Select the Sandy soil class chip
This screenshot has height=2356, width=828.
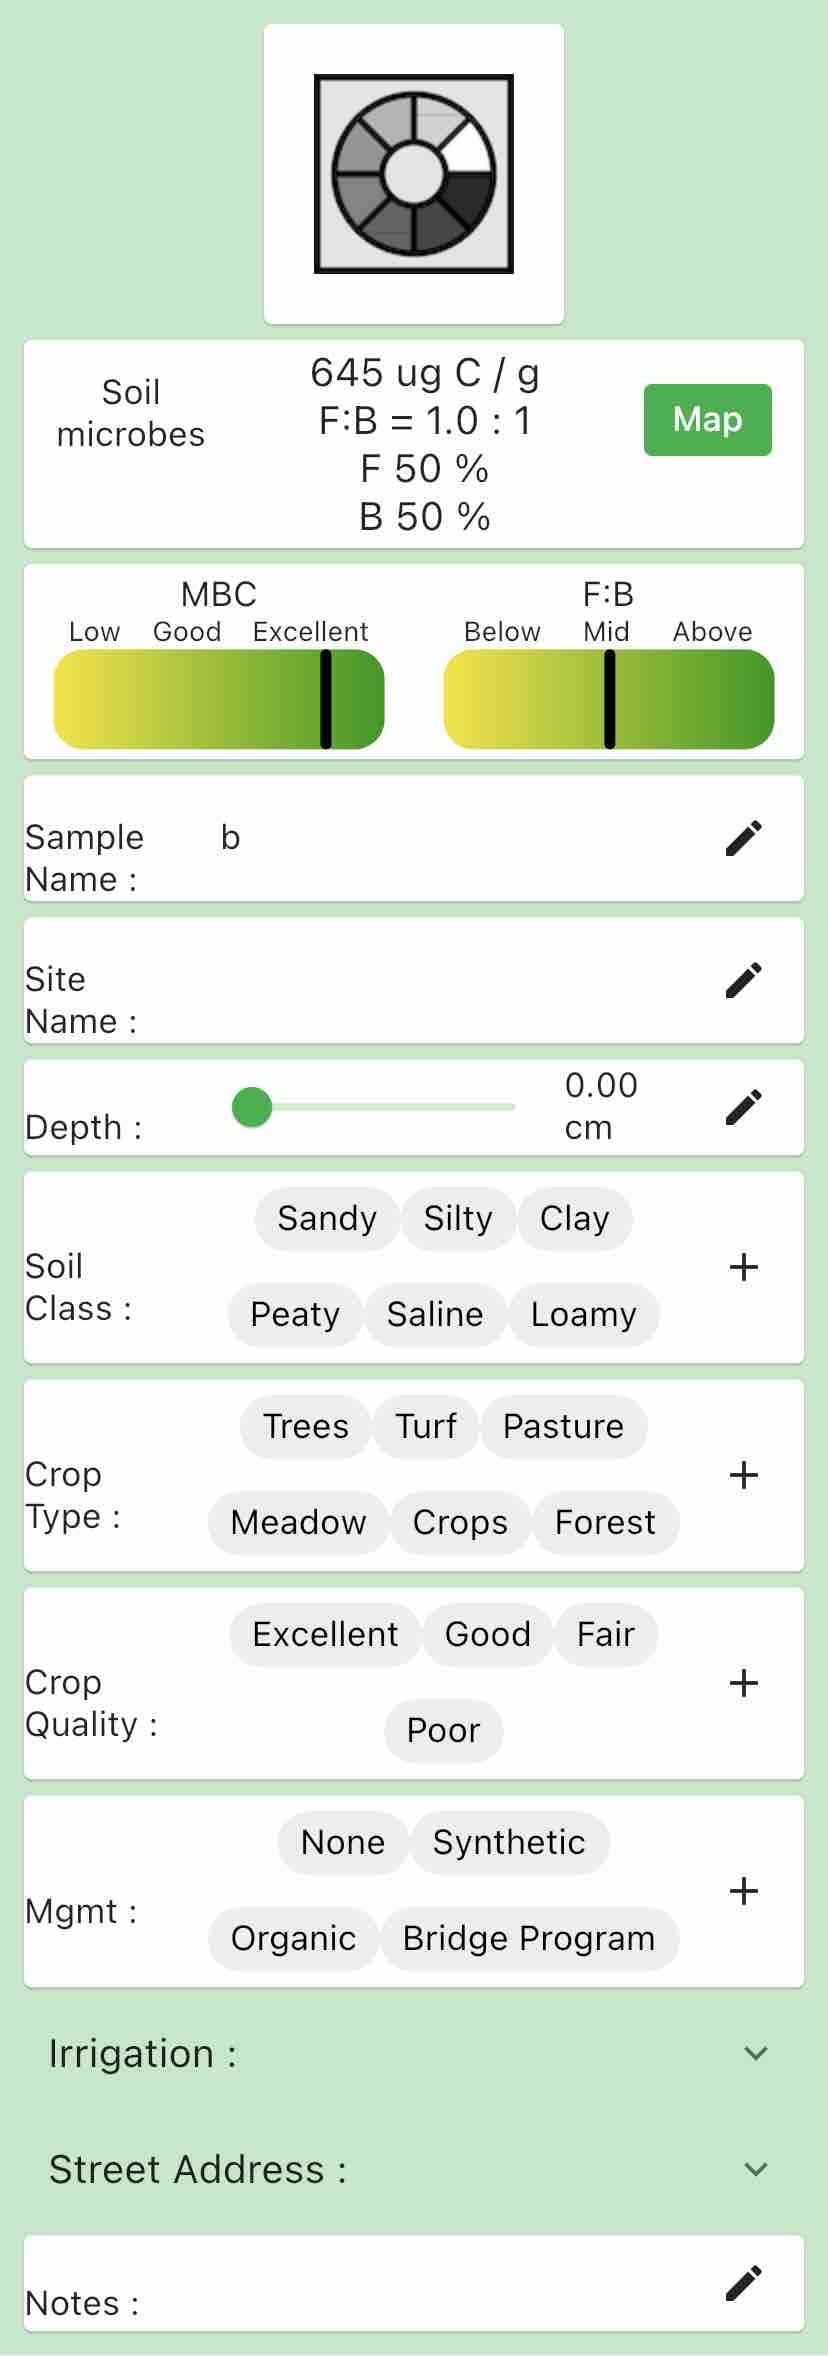pos(326,1219)
